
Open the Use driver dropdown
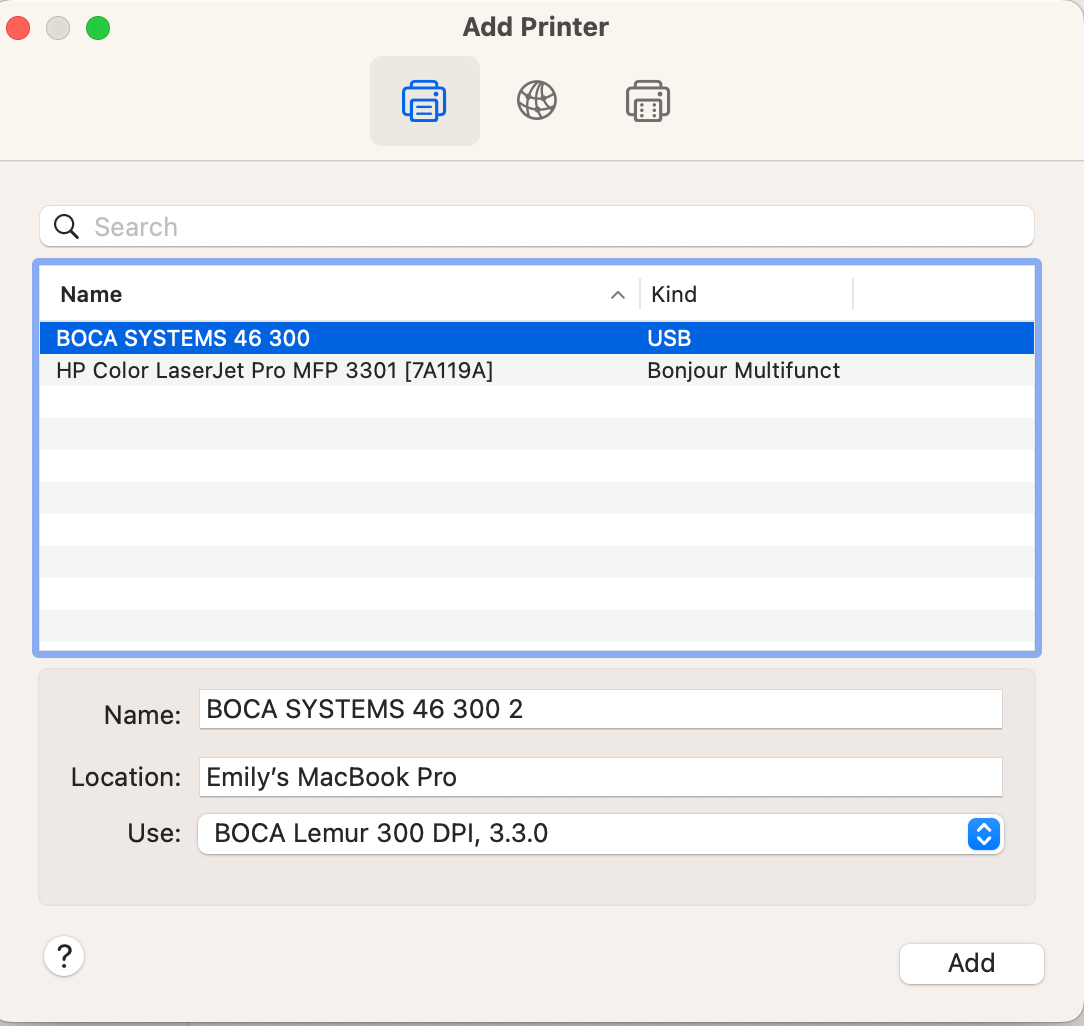click(600, 834)
